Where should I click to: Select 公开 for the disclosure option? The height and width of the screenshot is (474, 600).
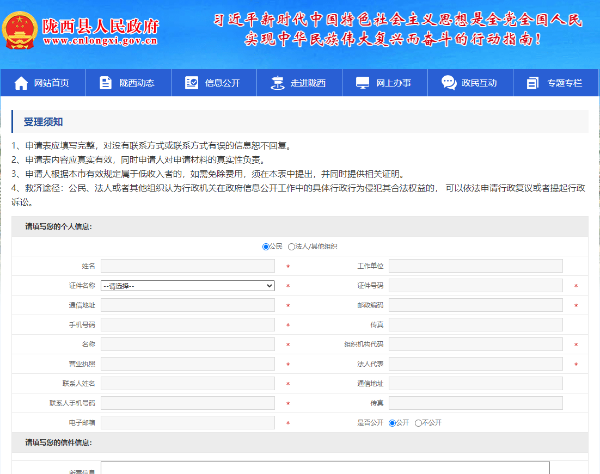[393, 422]
